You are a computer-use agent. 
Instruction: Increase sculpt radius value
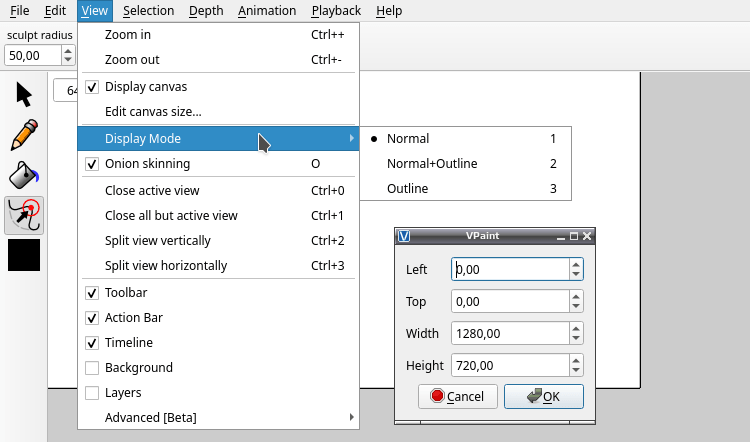coord(68,51)
